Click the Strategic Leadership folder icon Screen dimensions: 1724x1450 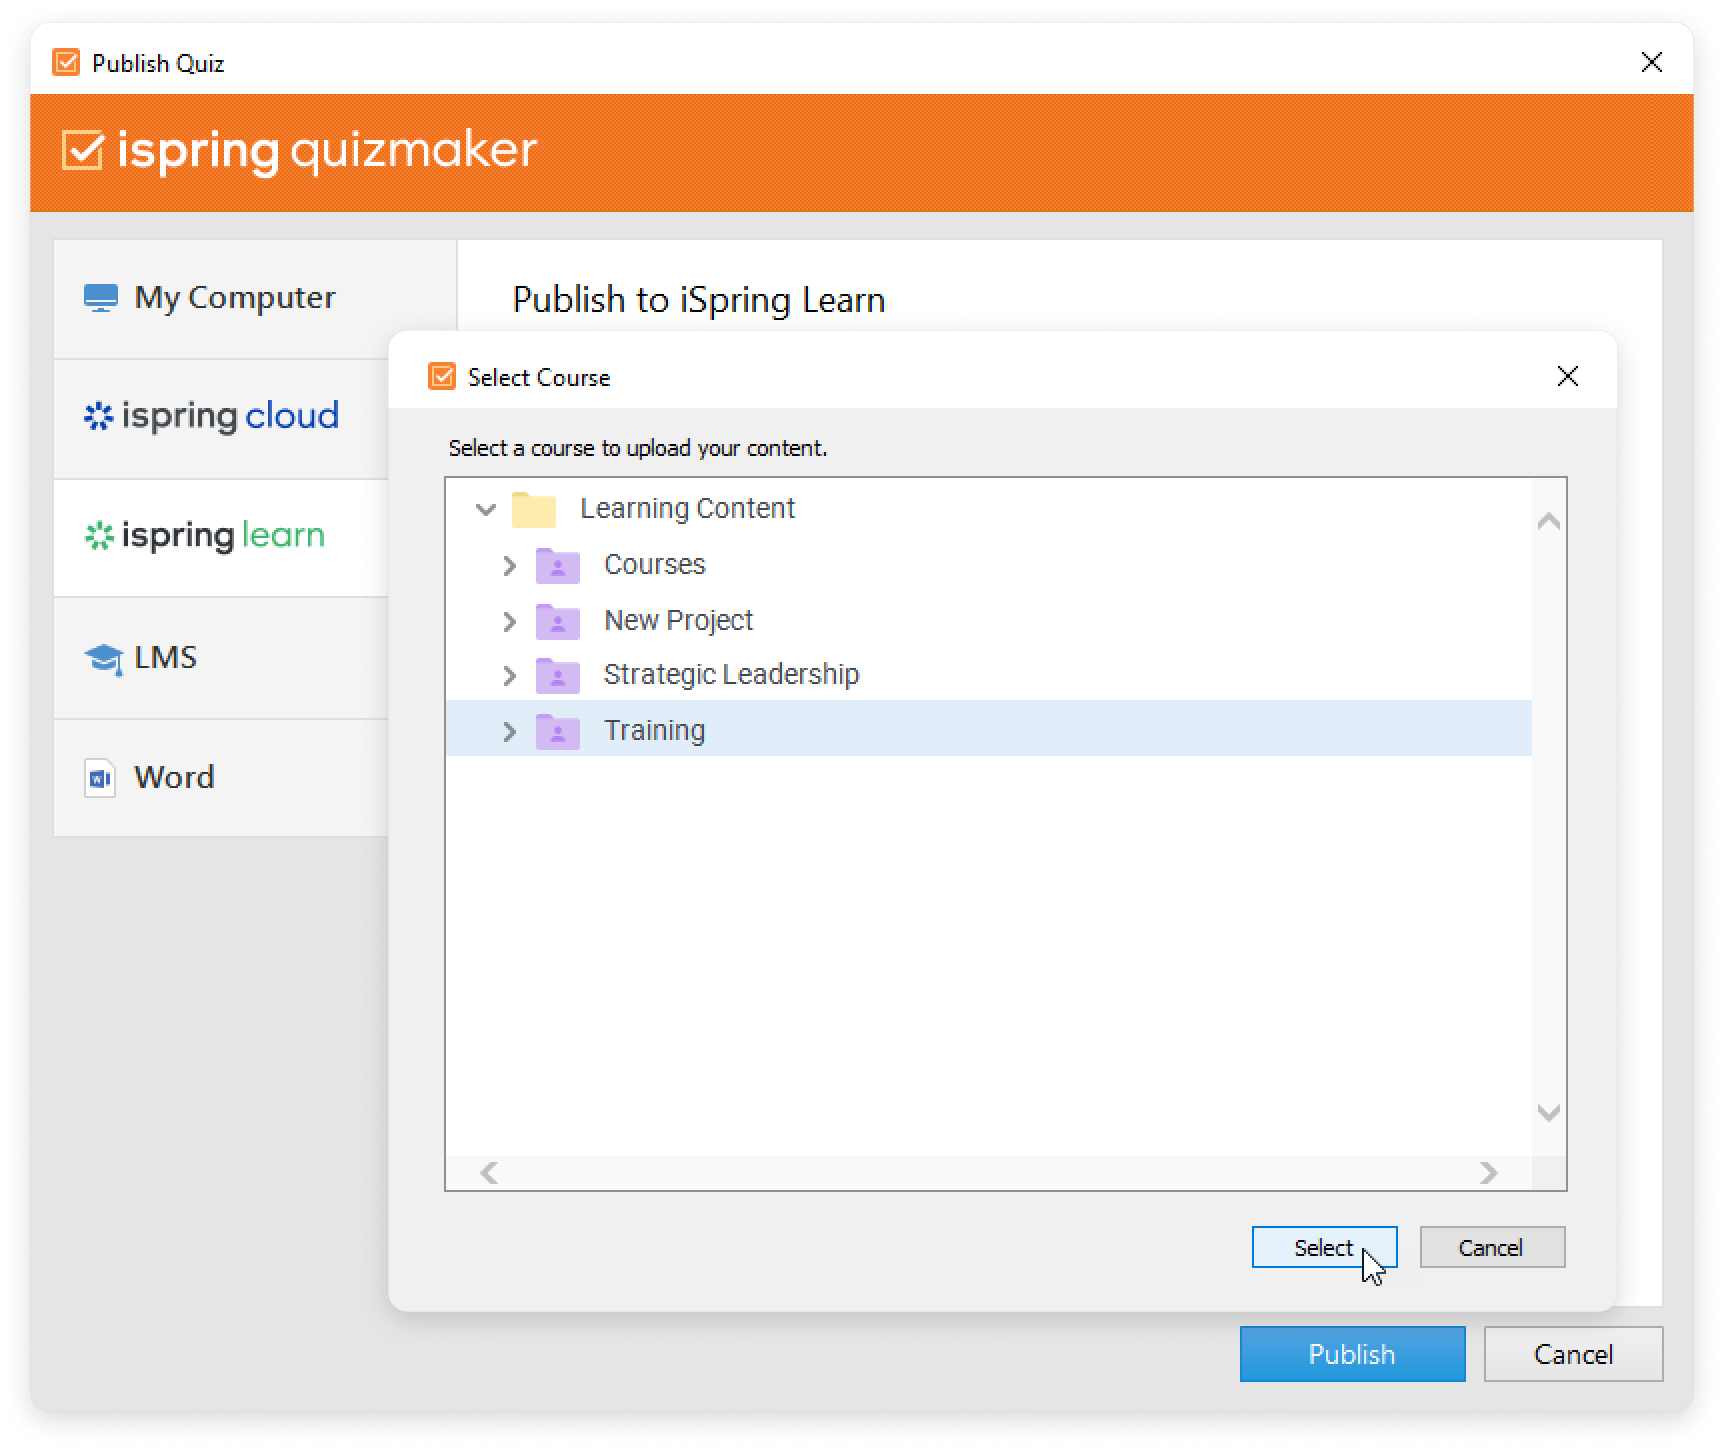(558, 675)
